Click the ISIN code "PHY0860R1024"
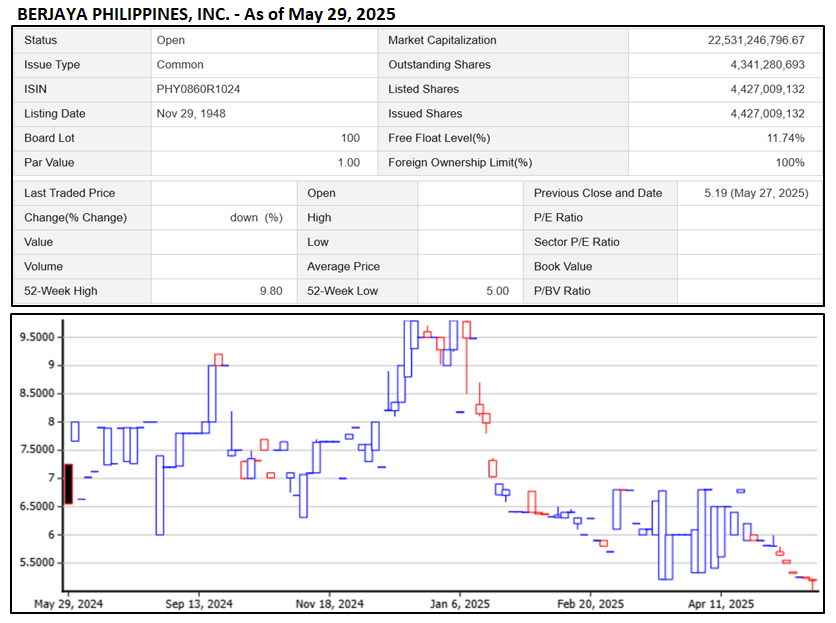The height and width of the screenshot is (623, 836). click(x=198, y=89)
